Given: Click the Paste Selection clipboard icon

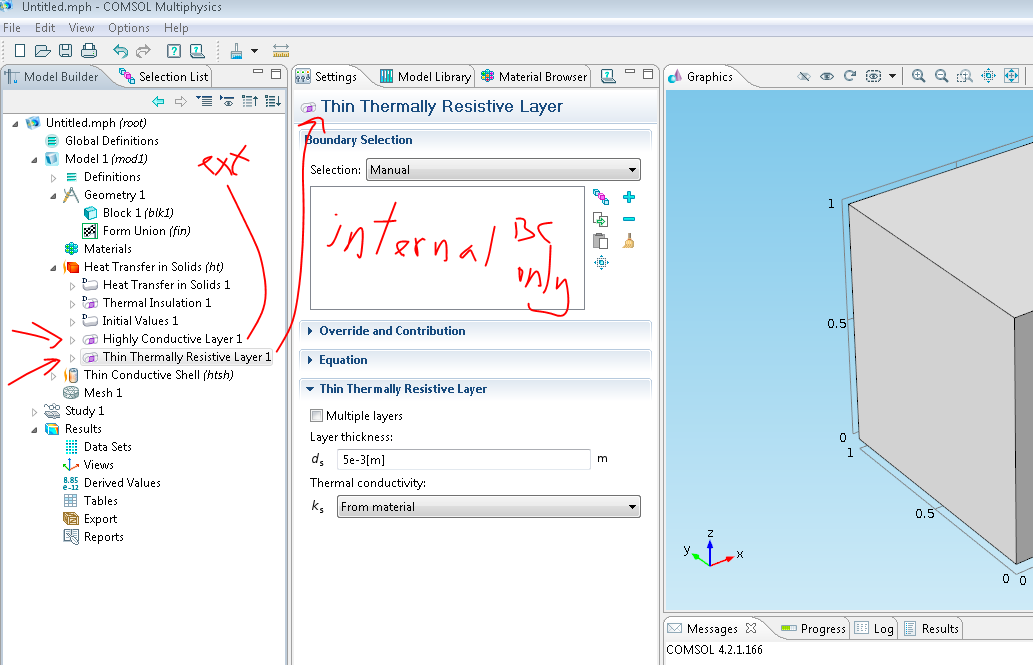Looking at the screenshot, I should click(600, 241).
